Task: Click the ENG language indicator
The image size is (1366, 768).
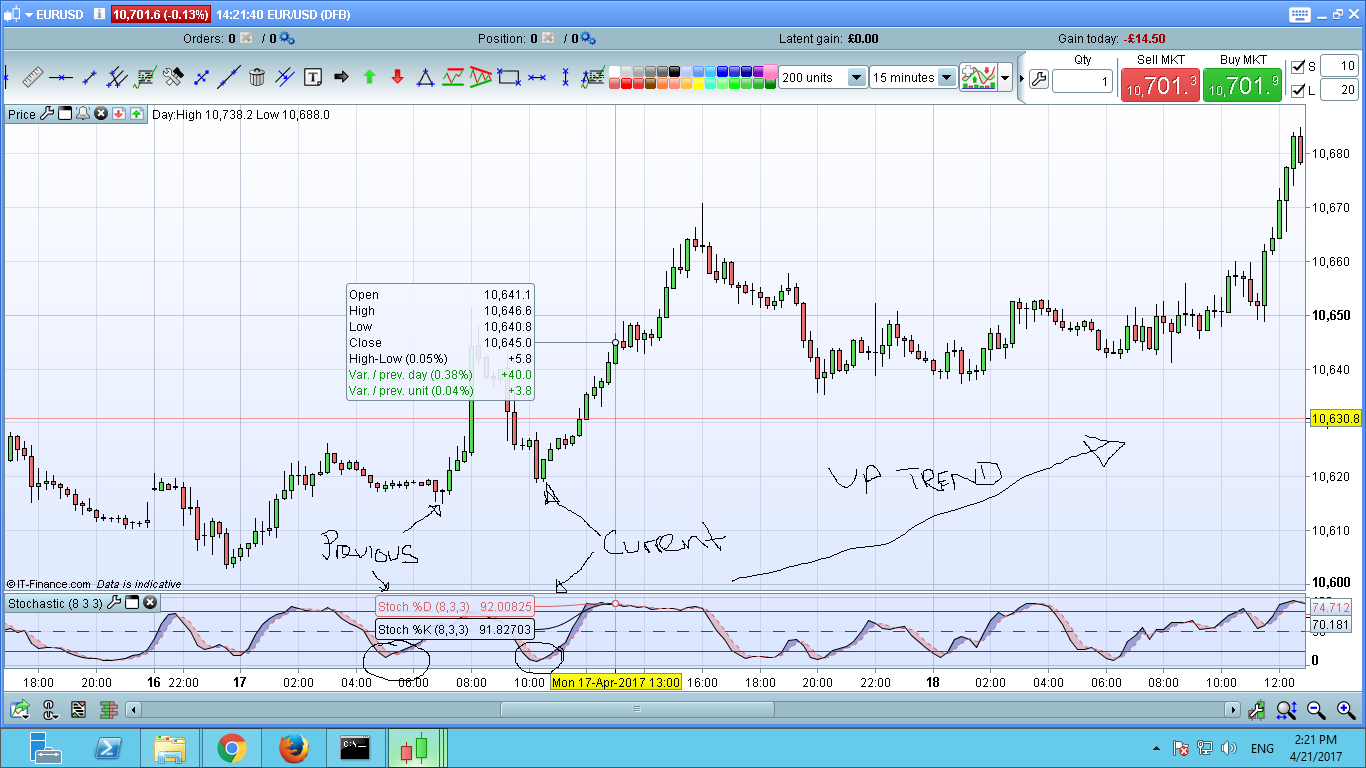Action: 1262,748
